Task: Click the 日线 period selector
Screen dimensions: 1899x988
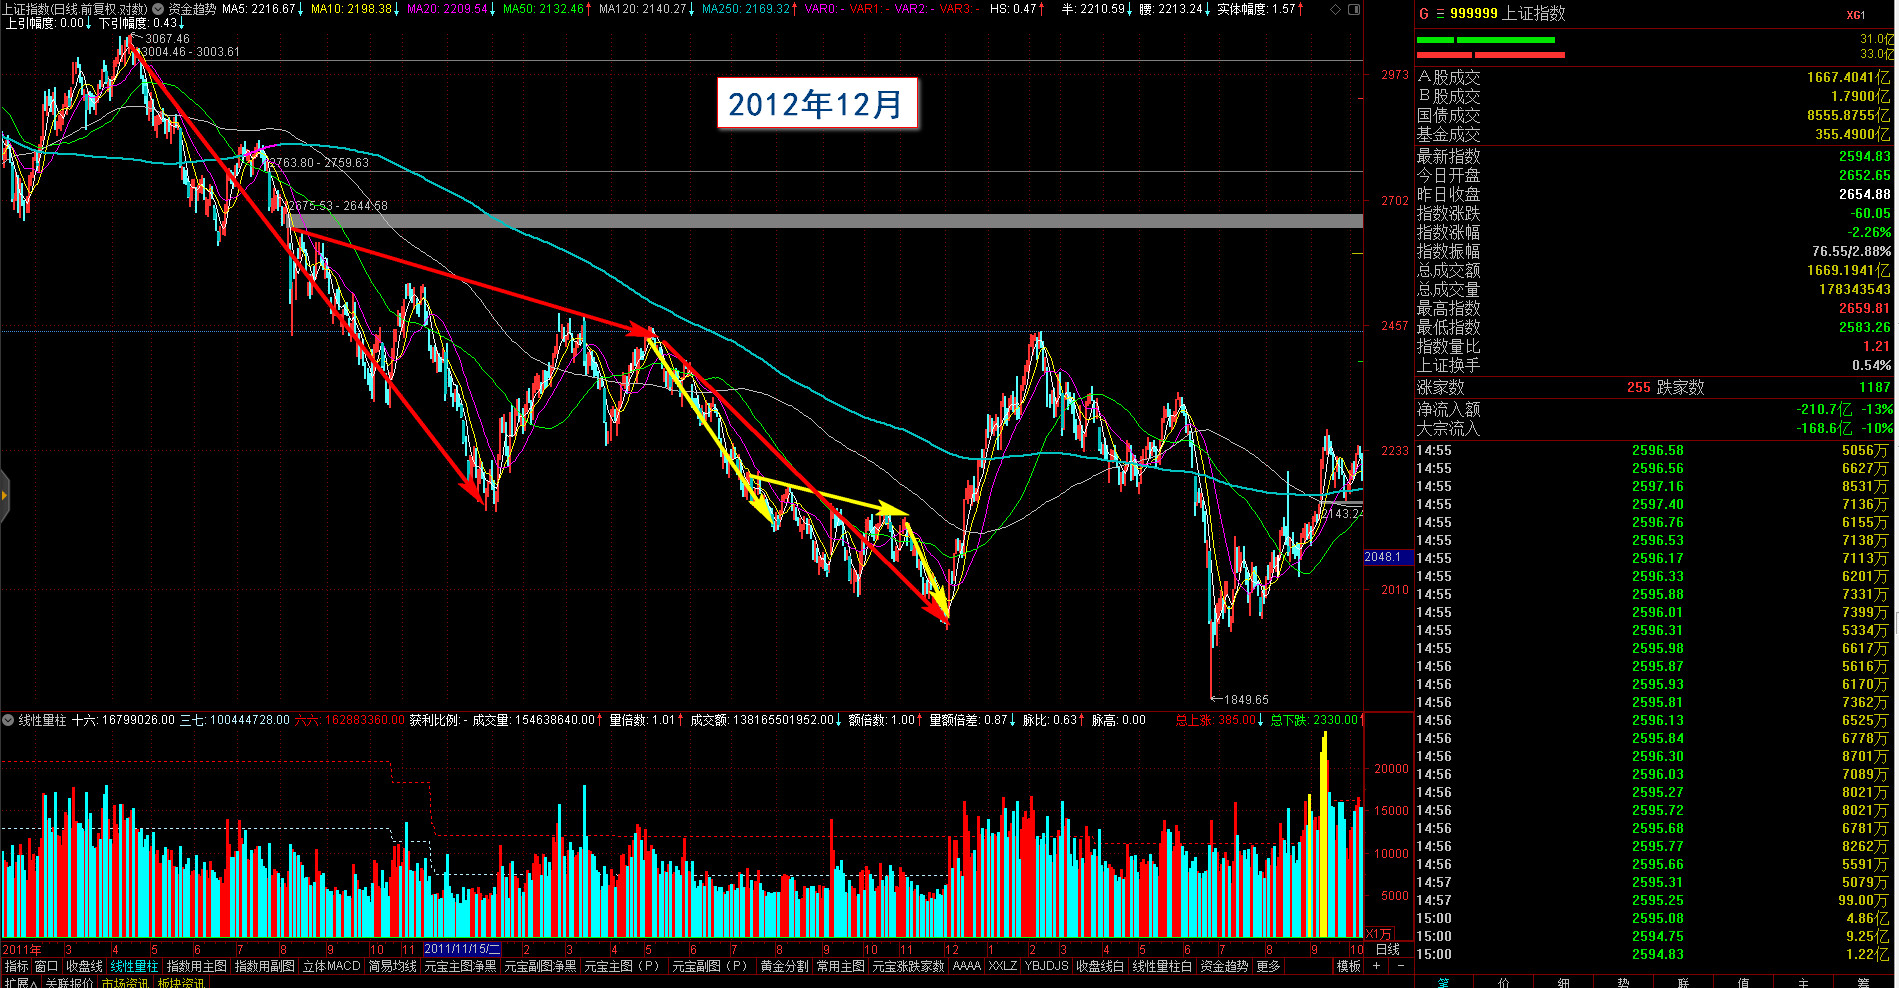Action: [1388, 949]
